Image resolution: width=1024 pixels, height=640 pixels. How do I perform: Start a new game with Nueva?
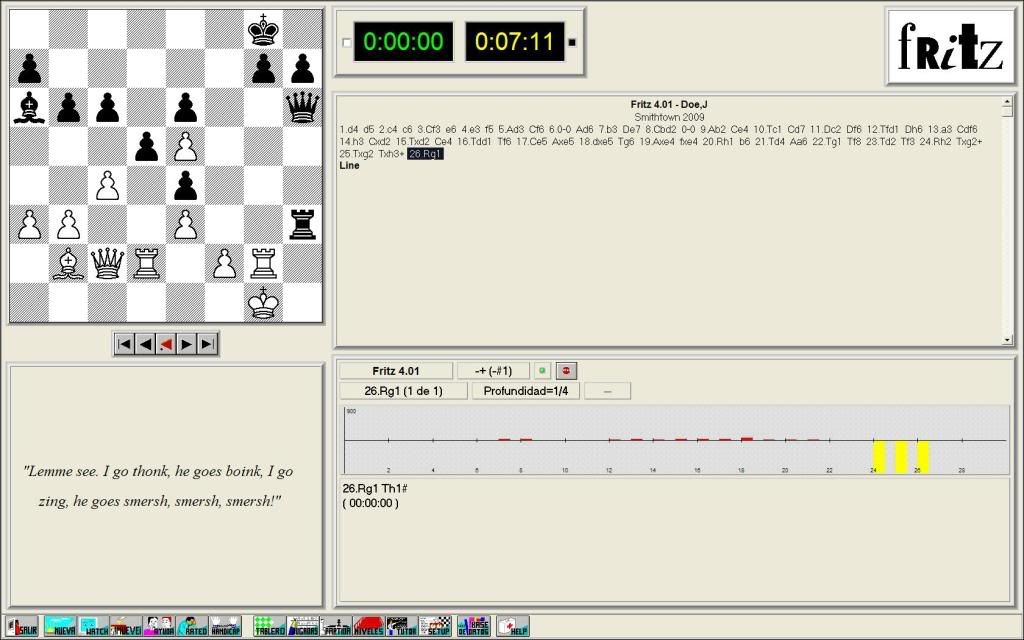(x=59, y=626)
